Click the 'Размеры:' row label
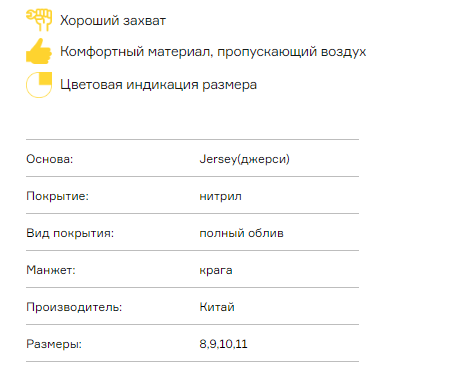 (54, 344)
